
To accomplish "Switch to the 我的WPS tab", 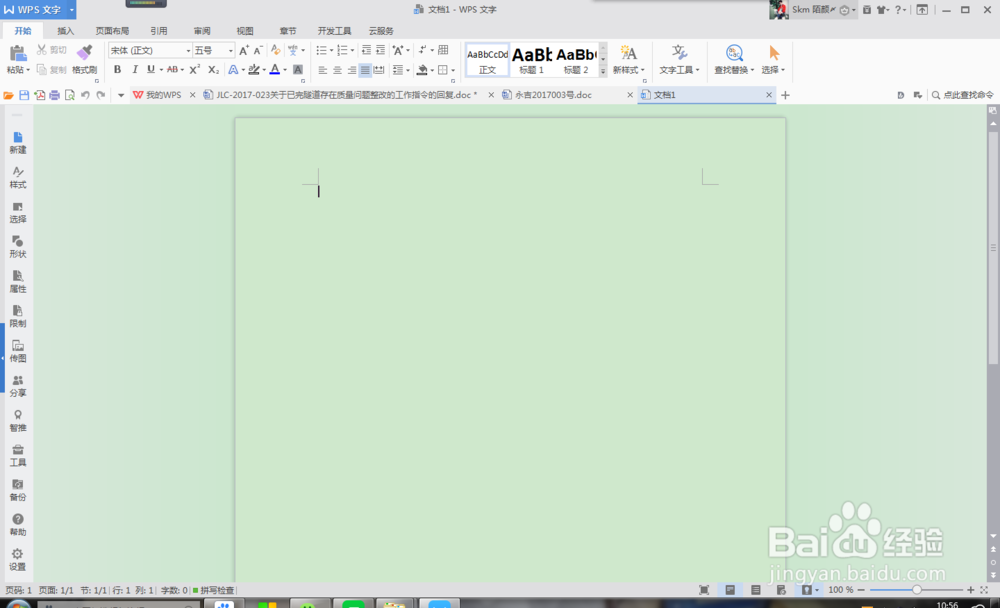I will (163, 95).
